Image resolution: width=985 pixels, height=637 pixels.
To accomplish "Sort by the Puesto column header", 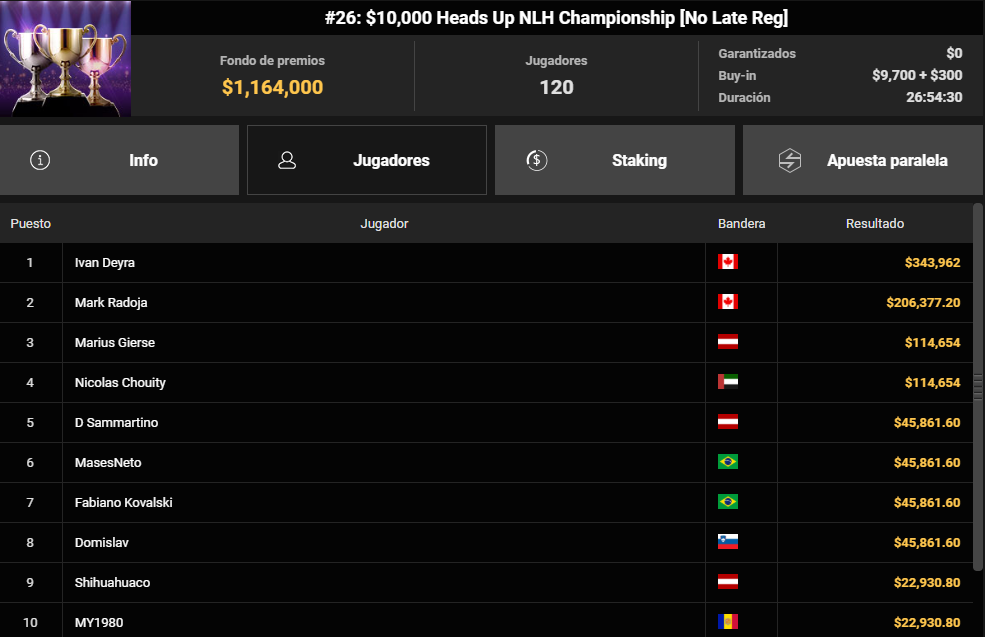I will click(x=31, y=224).
